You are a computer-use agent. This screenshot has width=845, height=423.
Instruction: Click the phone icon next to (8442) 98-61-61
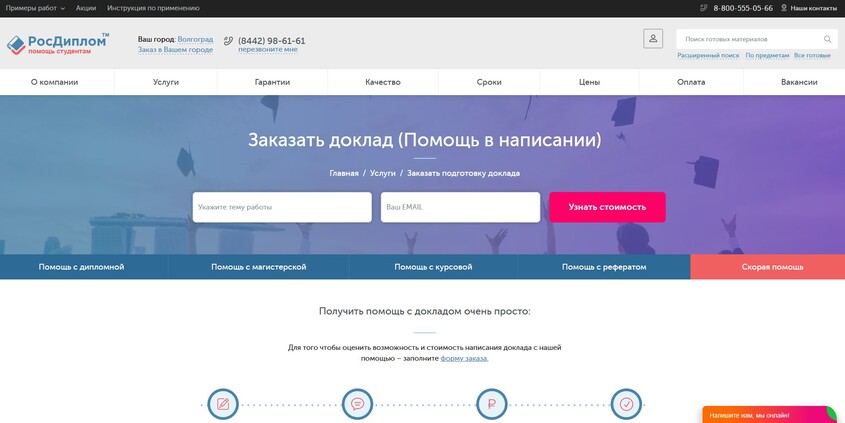point(228,41)
